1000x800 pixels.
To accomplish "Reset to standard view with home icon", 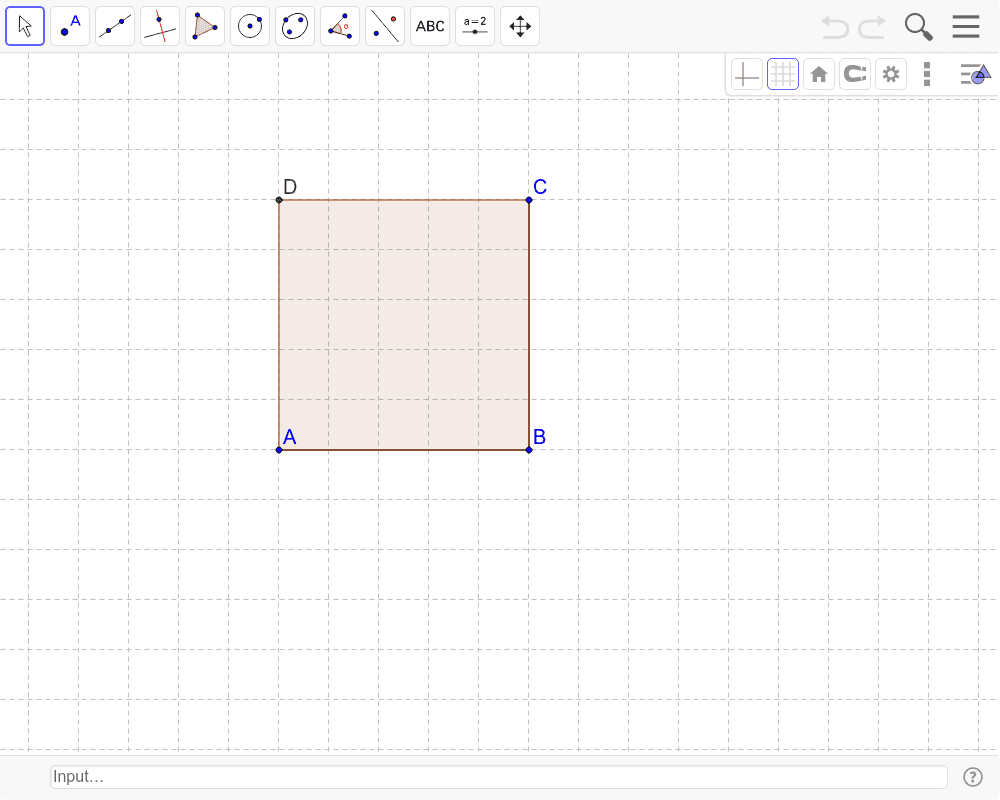I will click(819, 75).
